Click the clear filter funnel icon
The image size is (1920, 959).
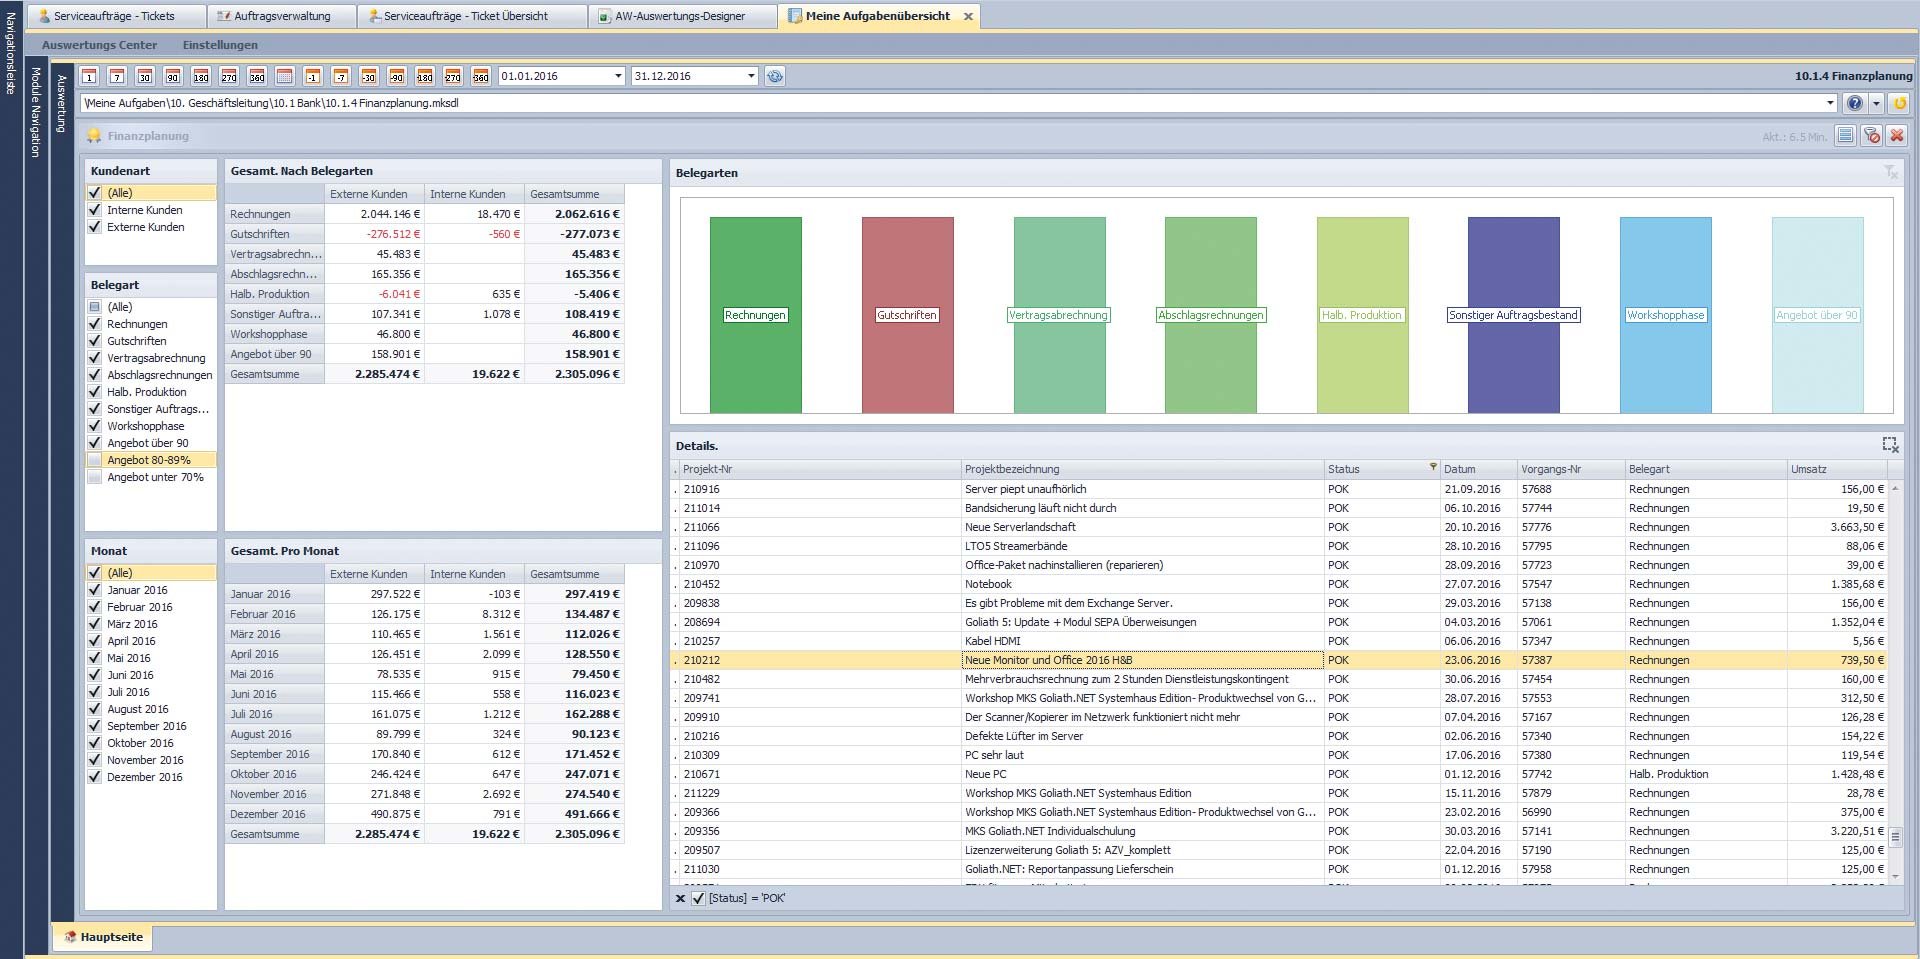click(1872, 136)
